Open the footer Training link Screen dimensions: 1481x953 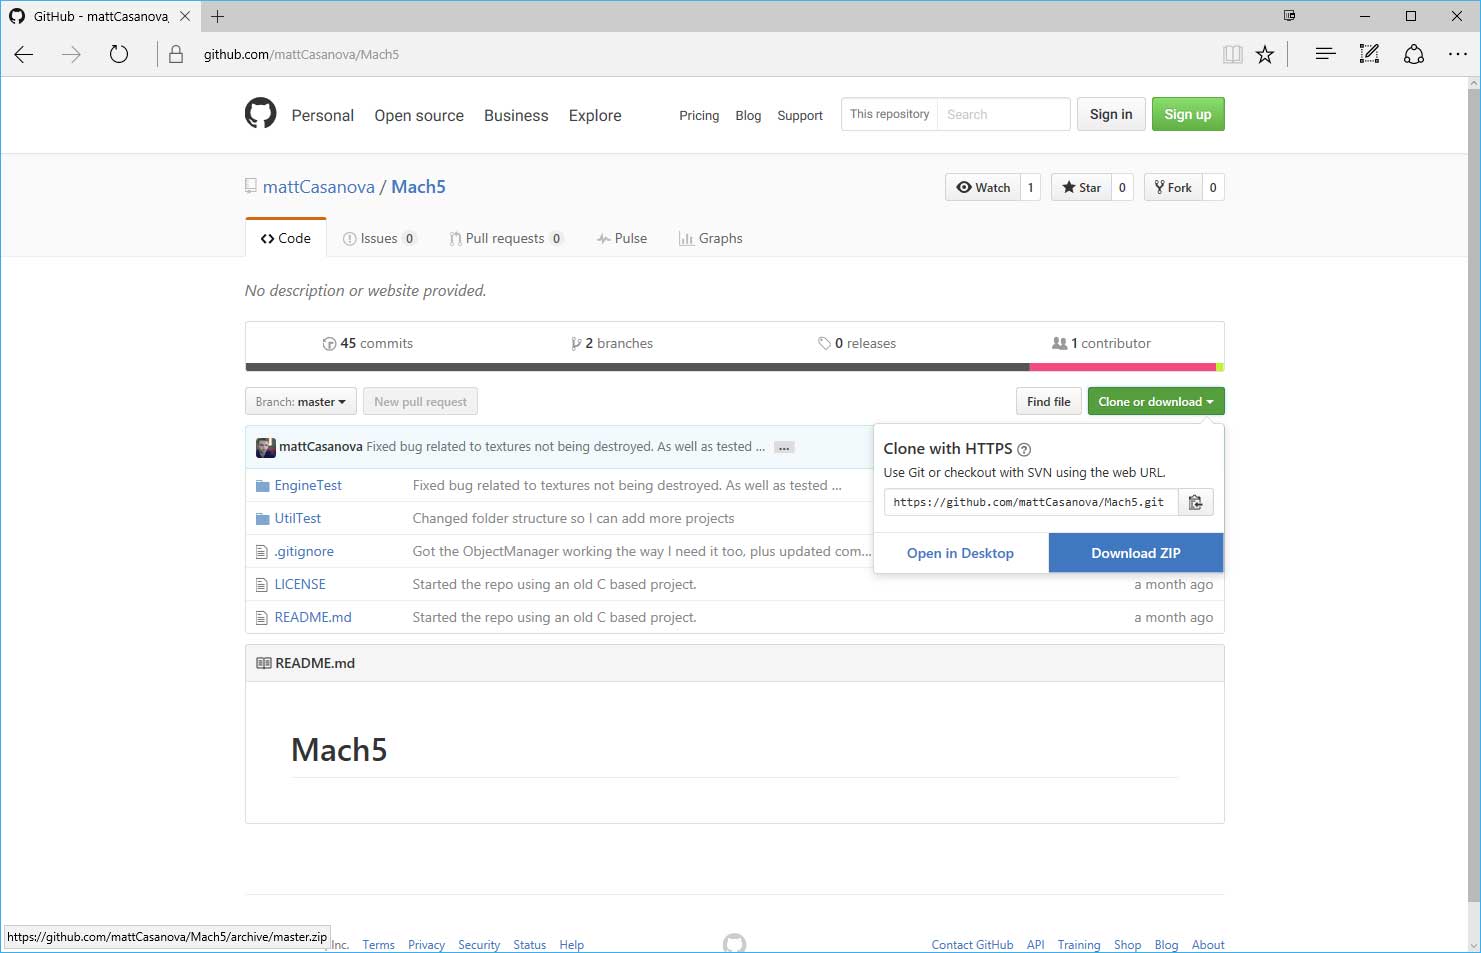click(1079, 945)
